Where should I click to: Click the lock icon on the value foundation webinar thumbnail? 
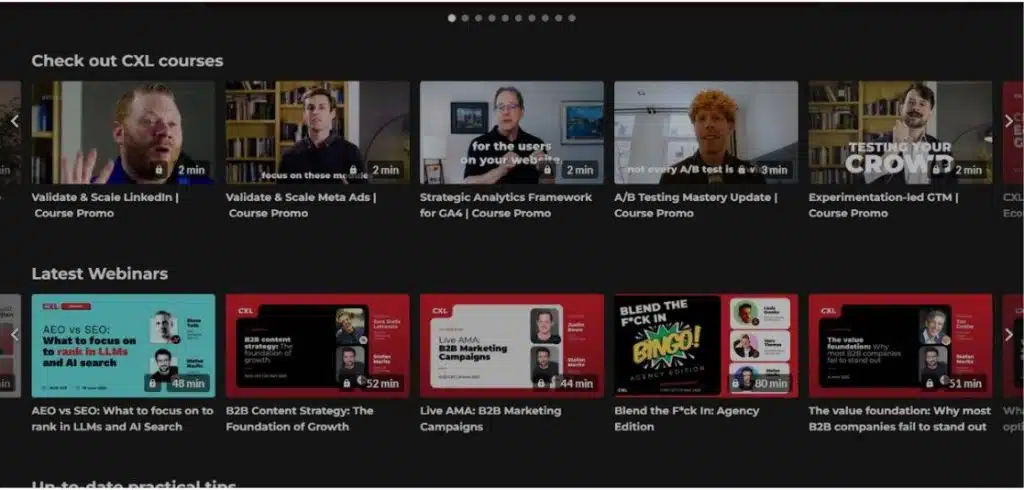click(929, 384)
